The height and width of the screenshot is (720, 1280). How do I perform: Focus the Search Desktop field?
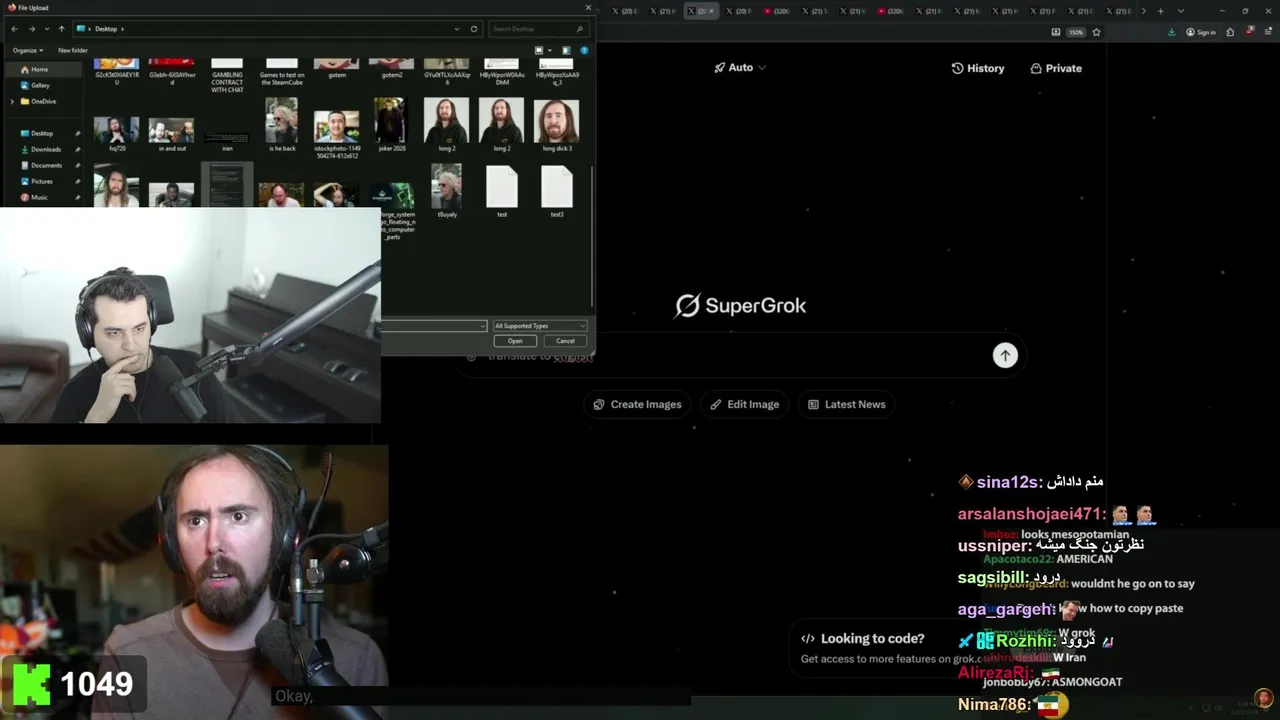pos(538,29)
